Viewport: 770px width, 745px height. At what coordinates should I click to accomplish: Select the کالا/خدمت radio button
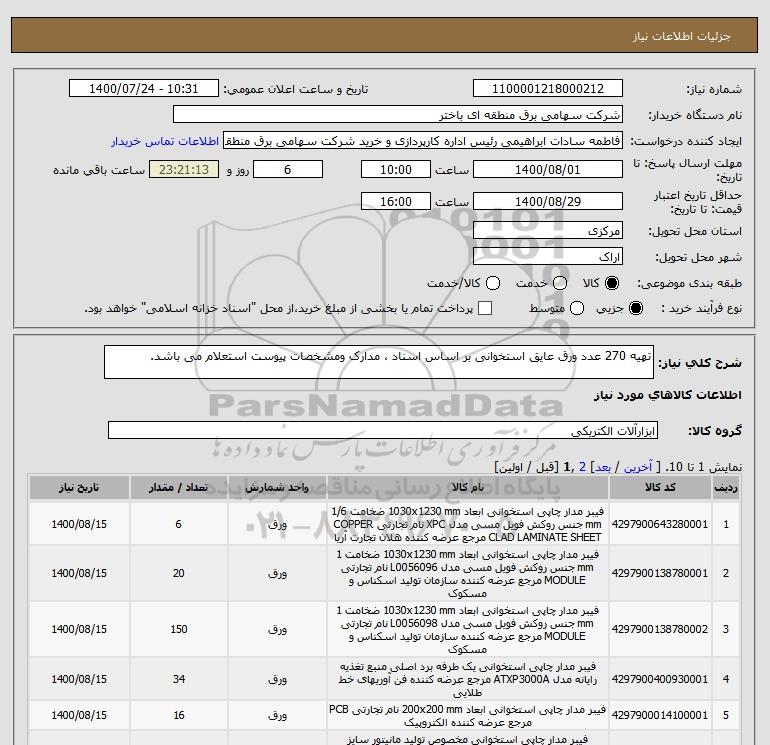[x=493, y=283]
